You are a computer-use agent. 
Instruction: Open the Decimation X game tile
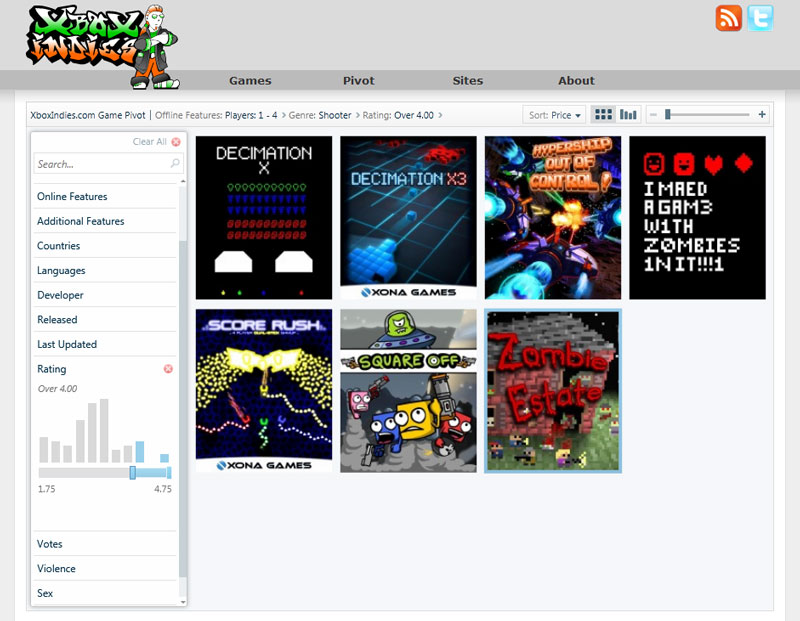[x=264, y=217]
